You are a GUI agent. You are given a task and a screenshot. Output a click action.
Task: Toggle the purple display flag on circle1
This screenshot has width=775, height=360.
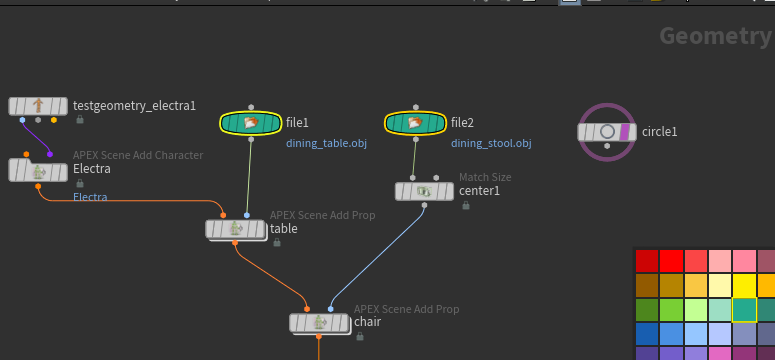coord(625,132)
